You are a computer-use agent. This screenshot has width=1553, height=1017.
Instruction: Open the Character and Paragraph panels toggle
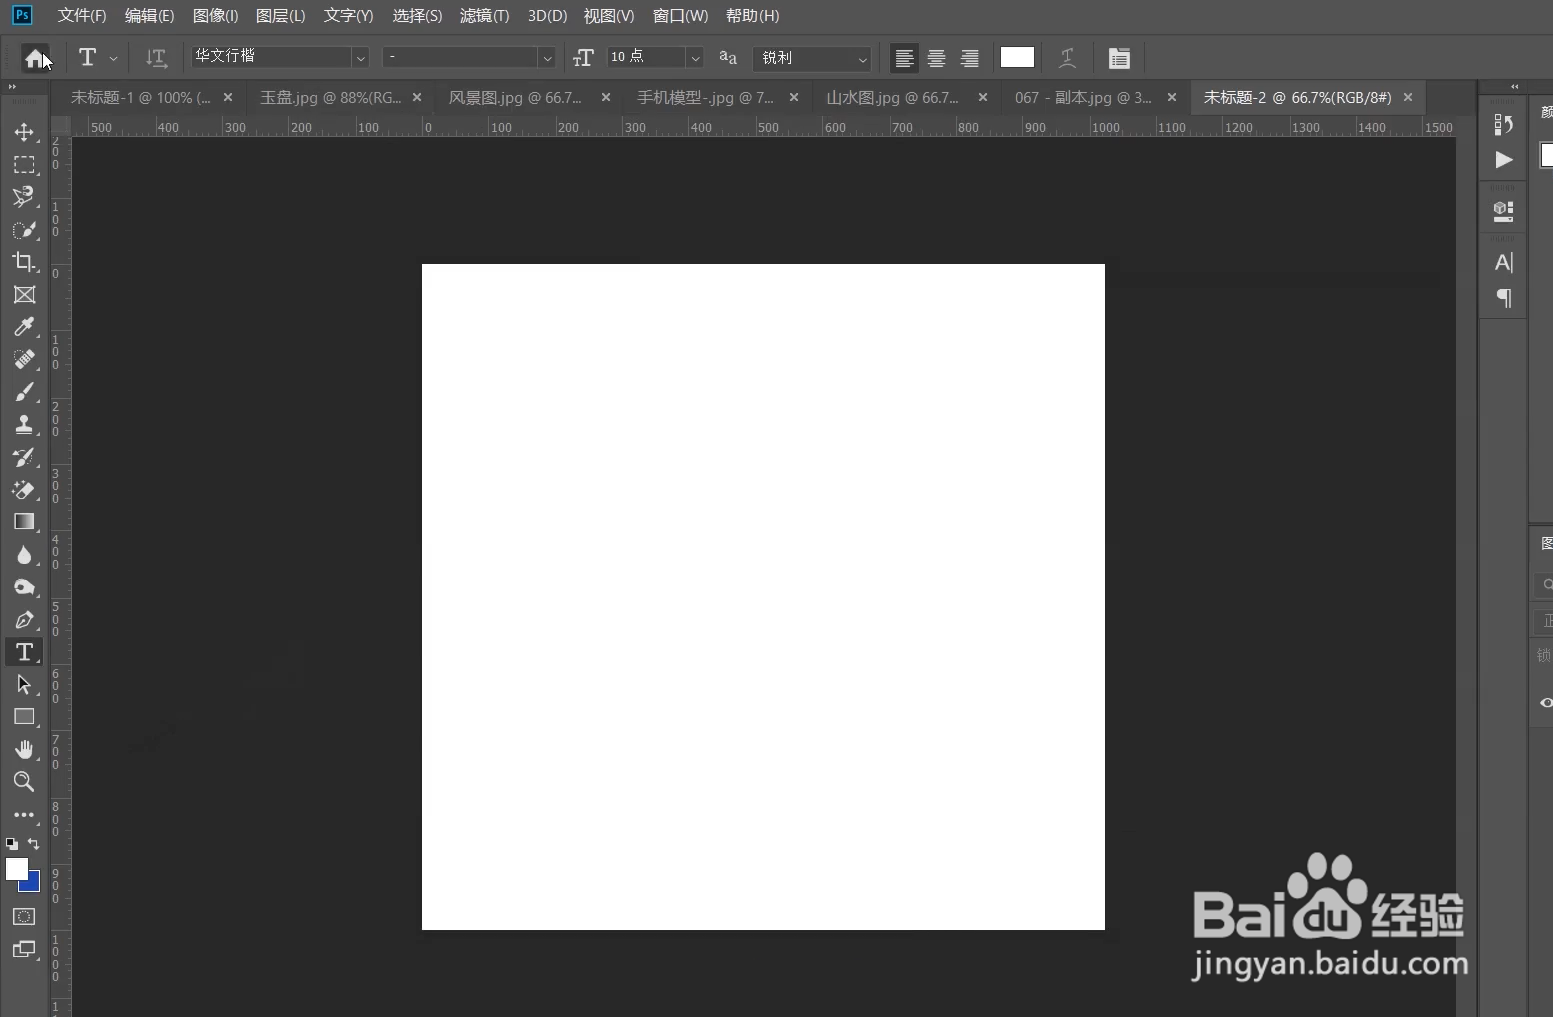[1119, 58]
